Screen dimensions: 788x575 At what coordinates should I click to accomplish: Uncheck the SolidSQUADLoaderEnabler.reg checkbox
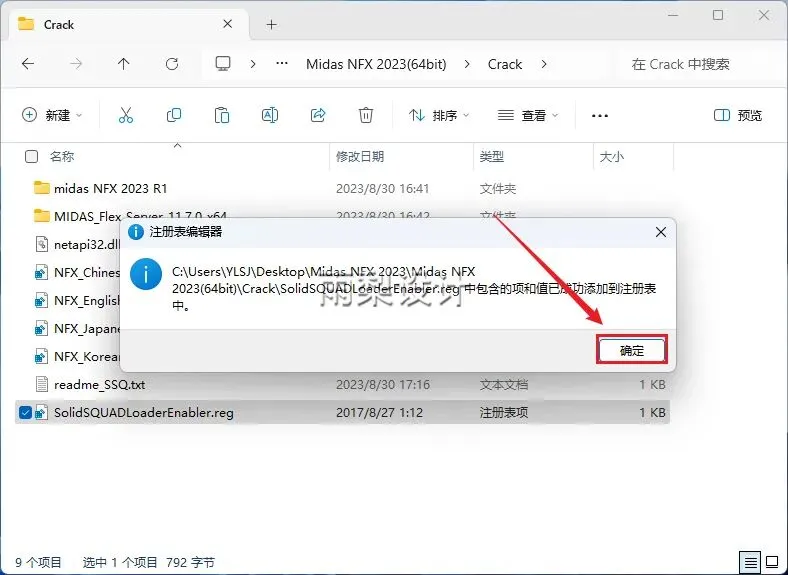click(x=25, y=413)
